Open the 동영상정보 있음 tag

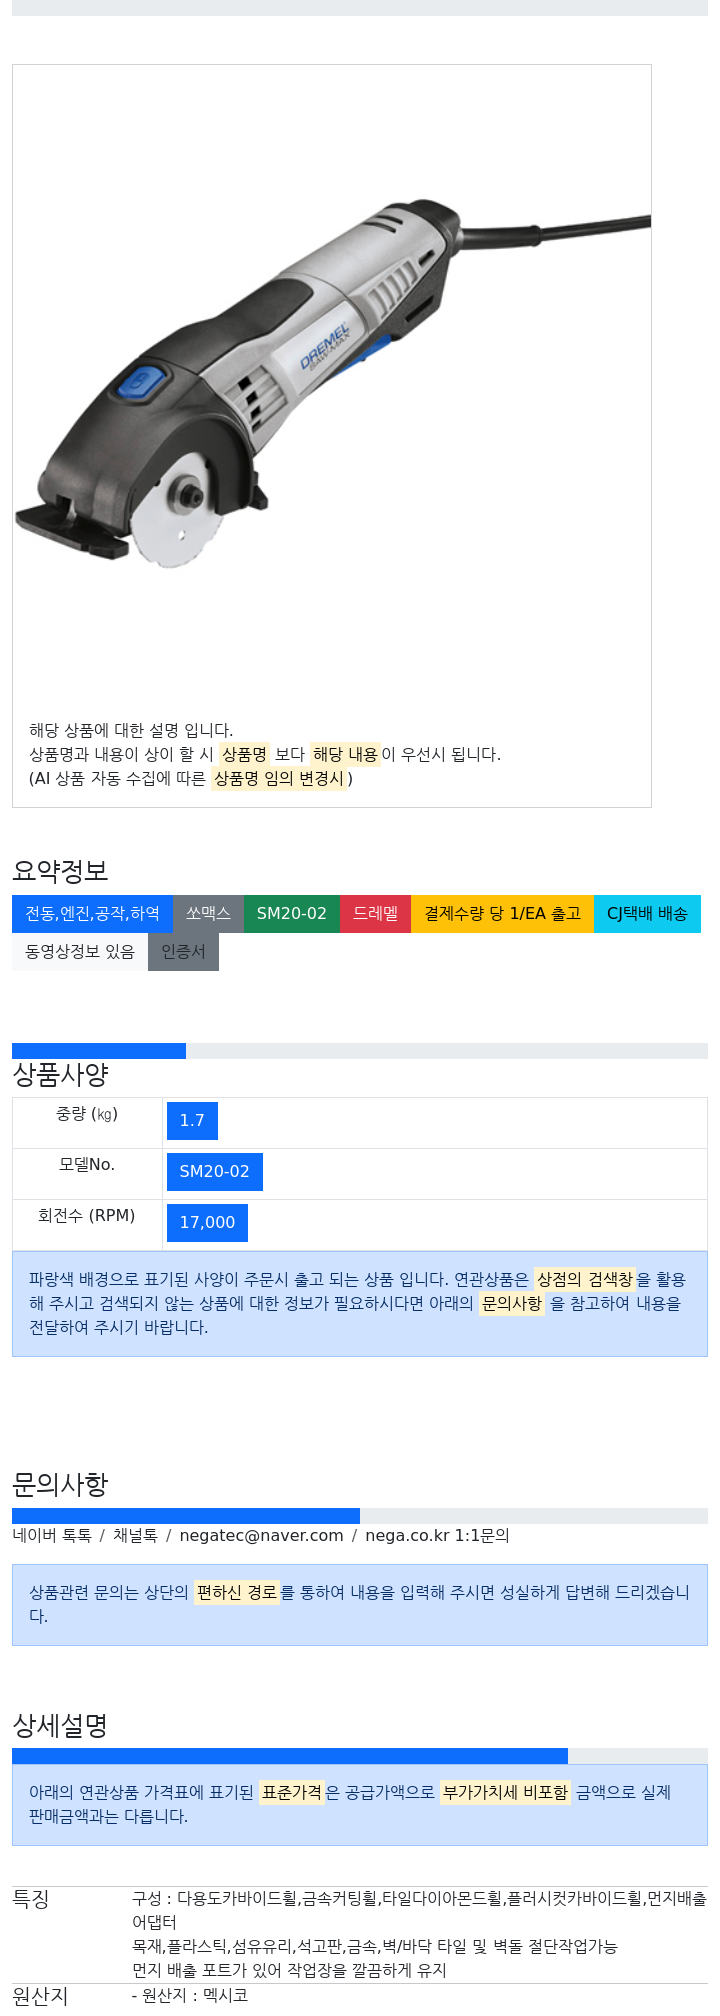(80, 952)
